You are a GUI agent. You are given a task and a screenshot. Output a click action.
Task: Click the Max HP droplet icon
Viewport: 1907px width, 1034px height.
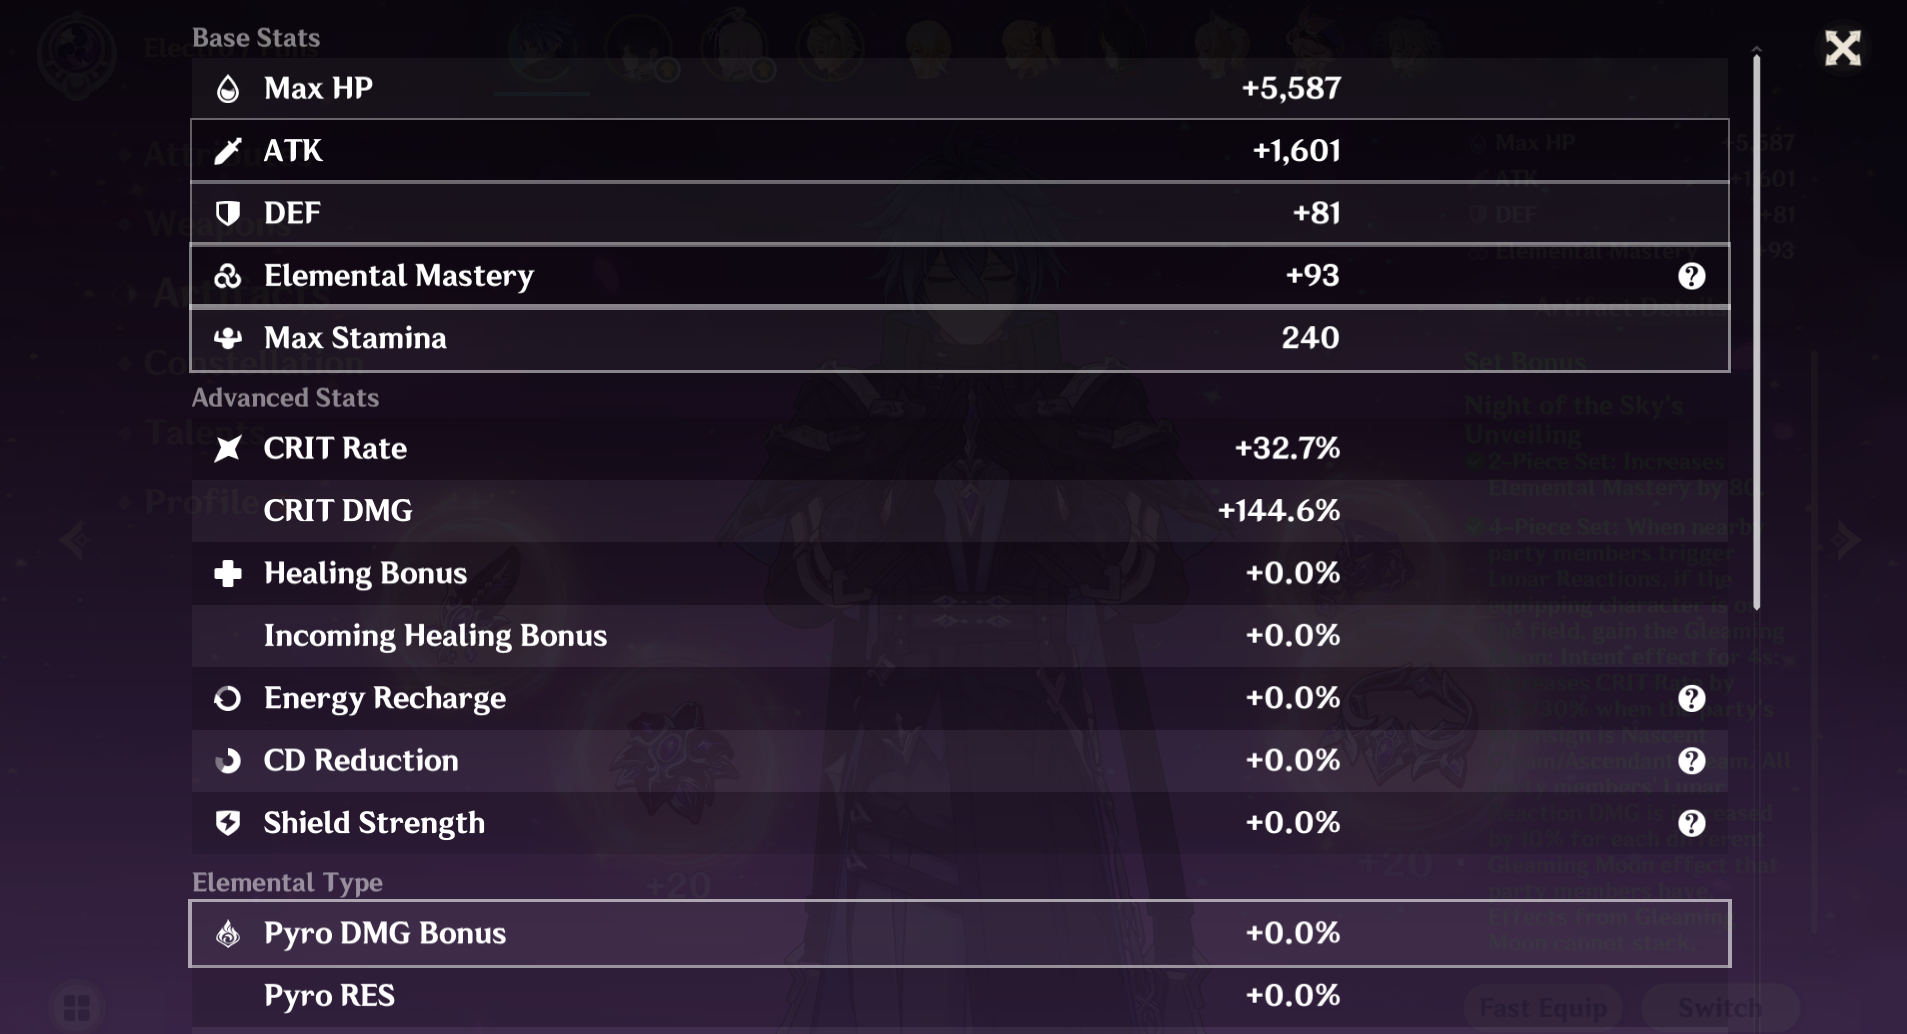pos(228,89)
